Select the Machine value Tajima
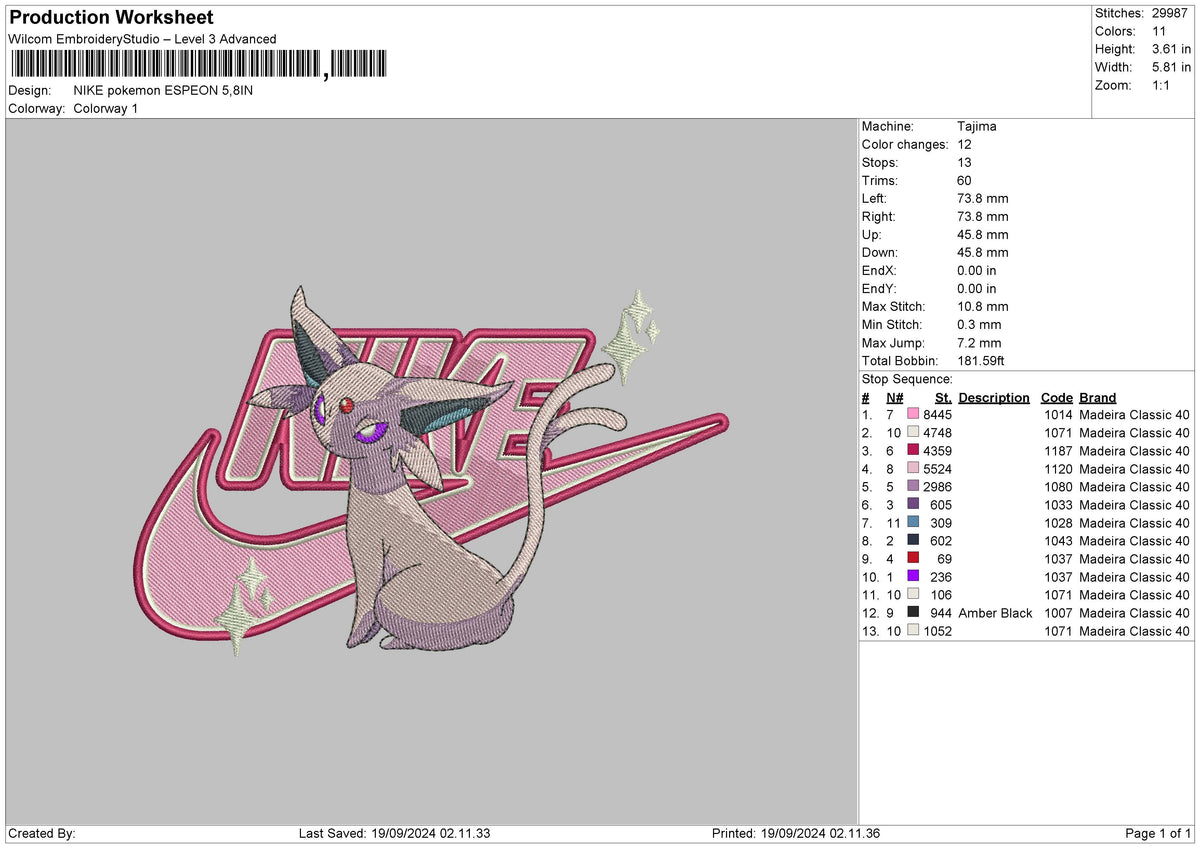Viewport: 1200px width, 848px height. (977, 126)
